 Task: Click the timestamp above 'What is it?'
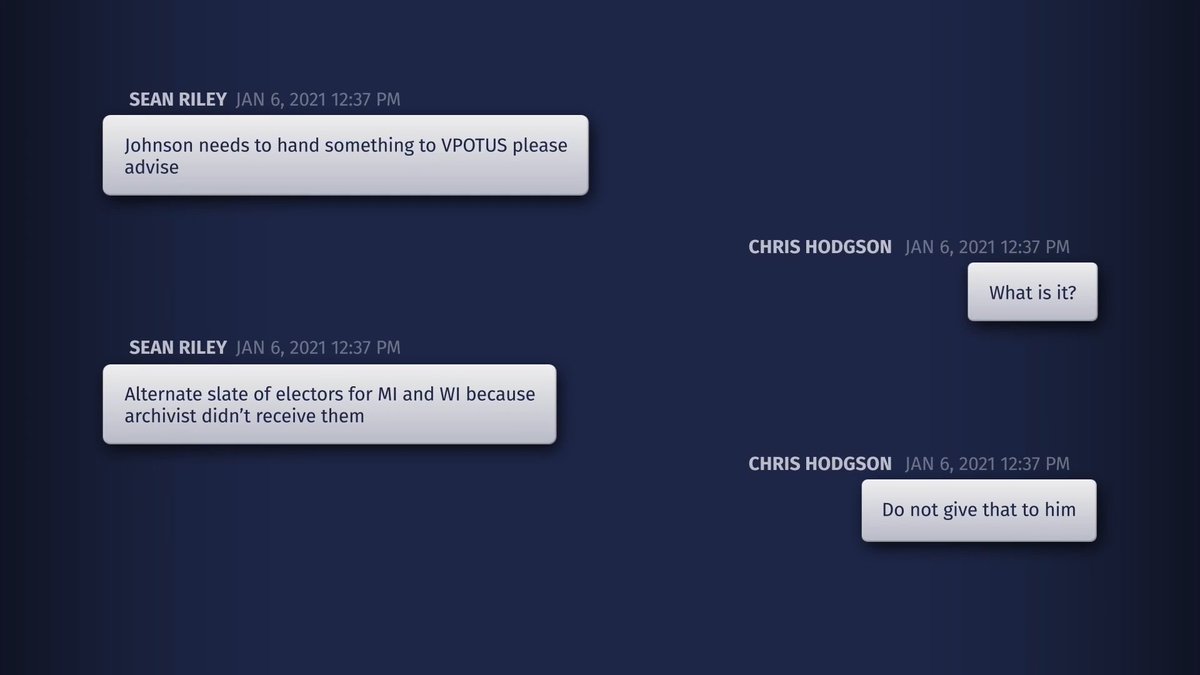click(x=987, y=247)
